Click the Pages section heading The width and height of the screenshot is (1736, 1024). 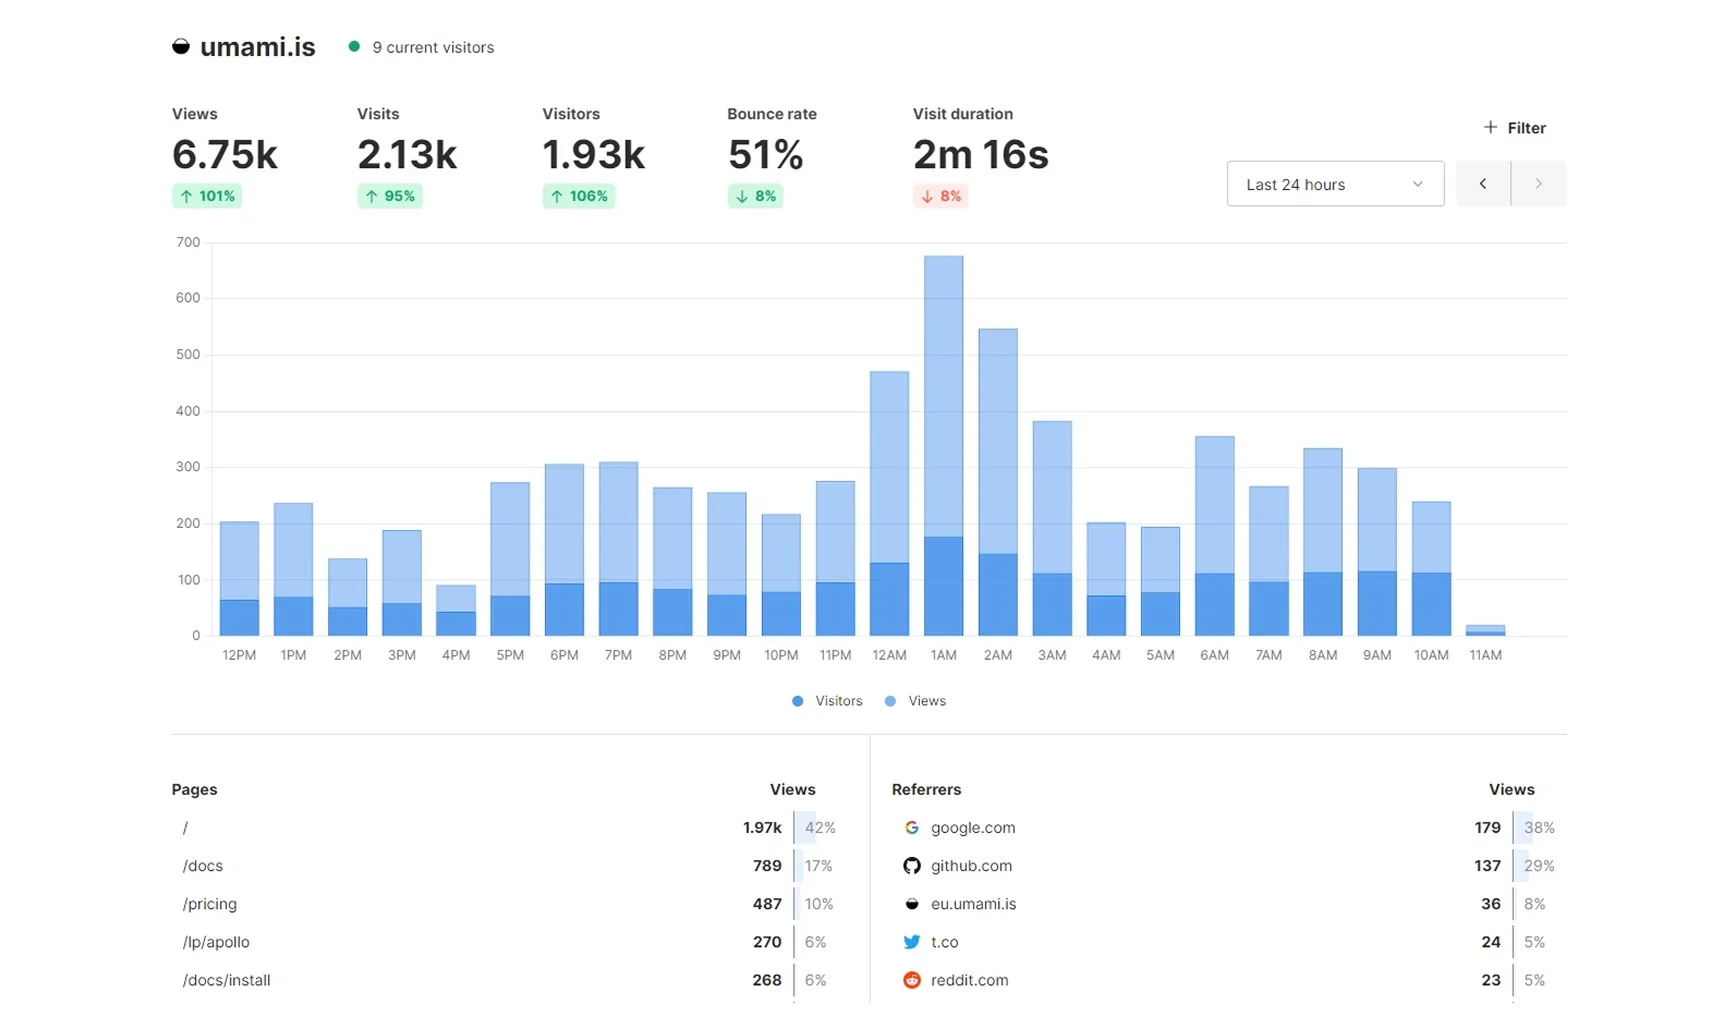pyautogui.click(x=194, y=789)
